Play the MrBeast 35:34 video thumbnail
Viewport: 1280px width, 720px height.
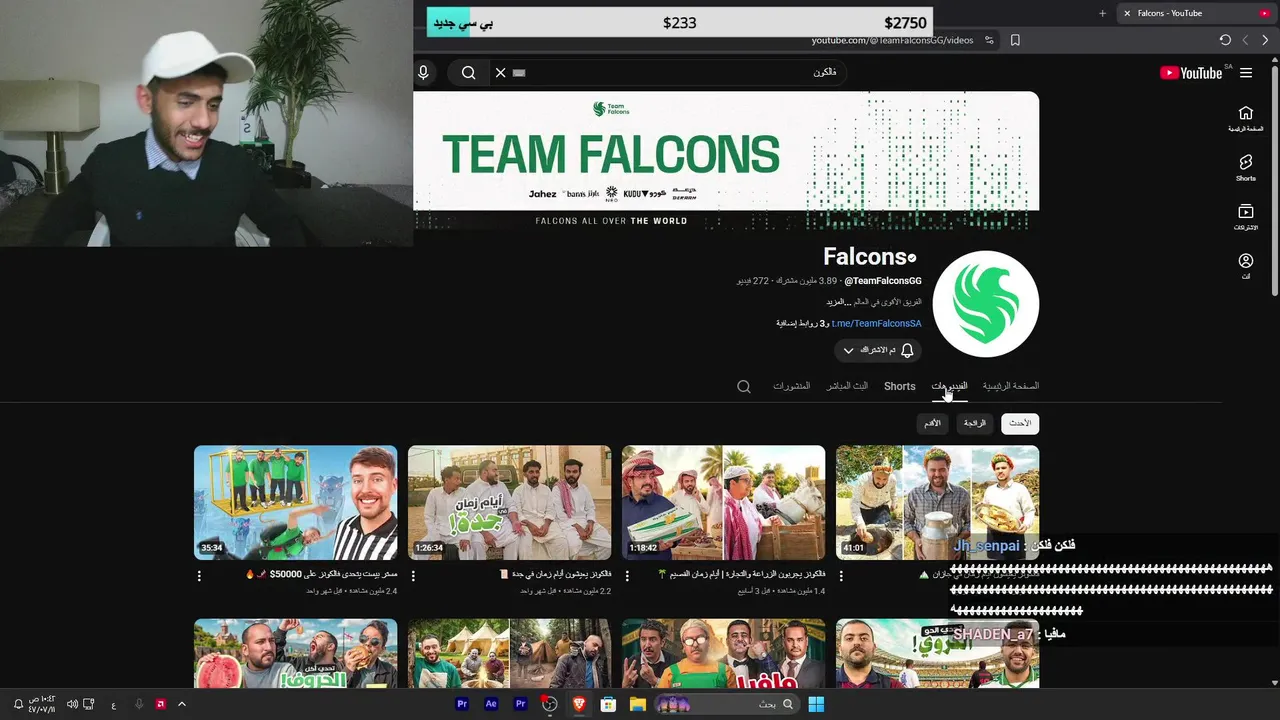[x=295, y=502]
